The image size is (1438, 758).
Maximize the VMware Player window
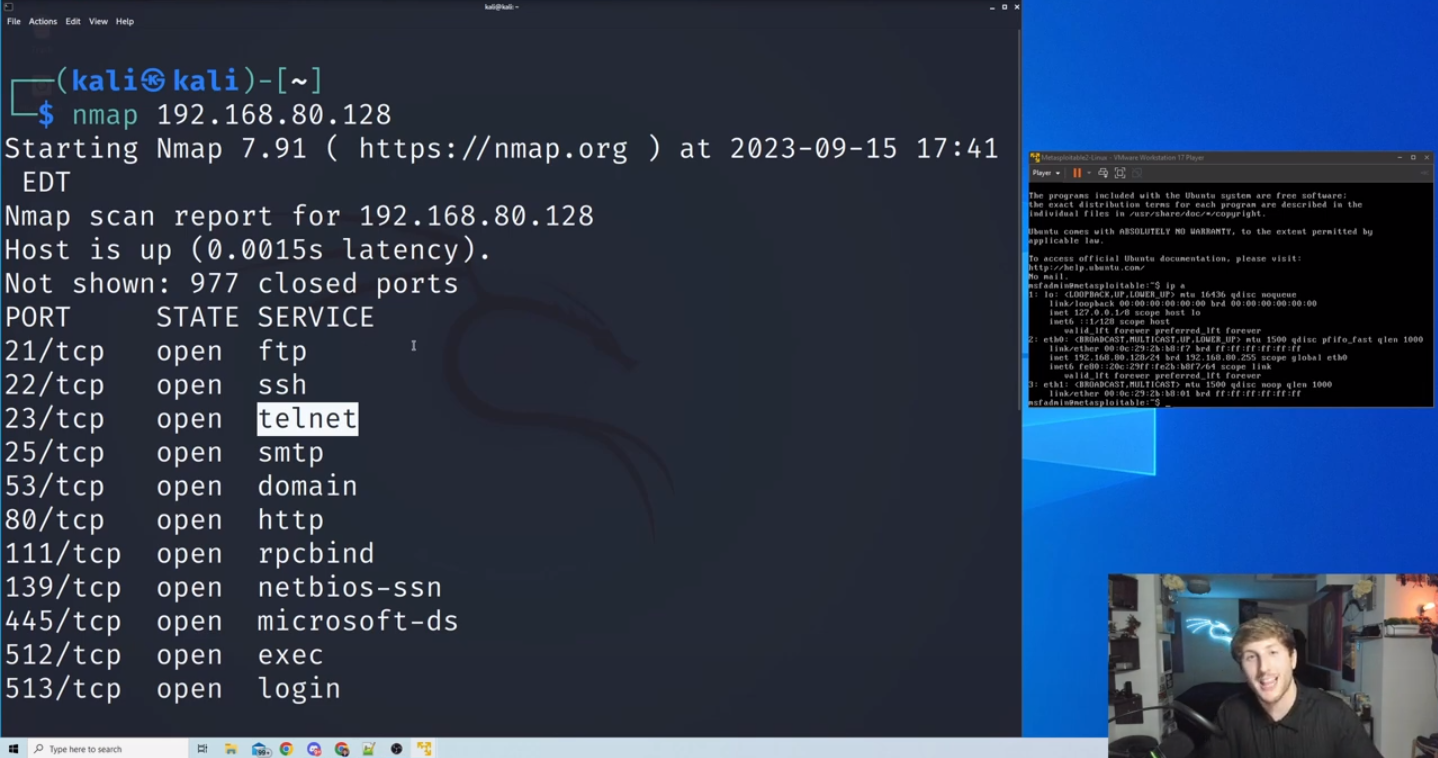(x=1413, y=157)
